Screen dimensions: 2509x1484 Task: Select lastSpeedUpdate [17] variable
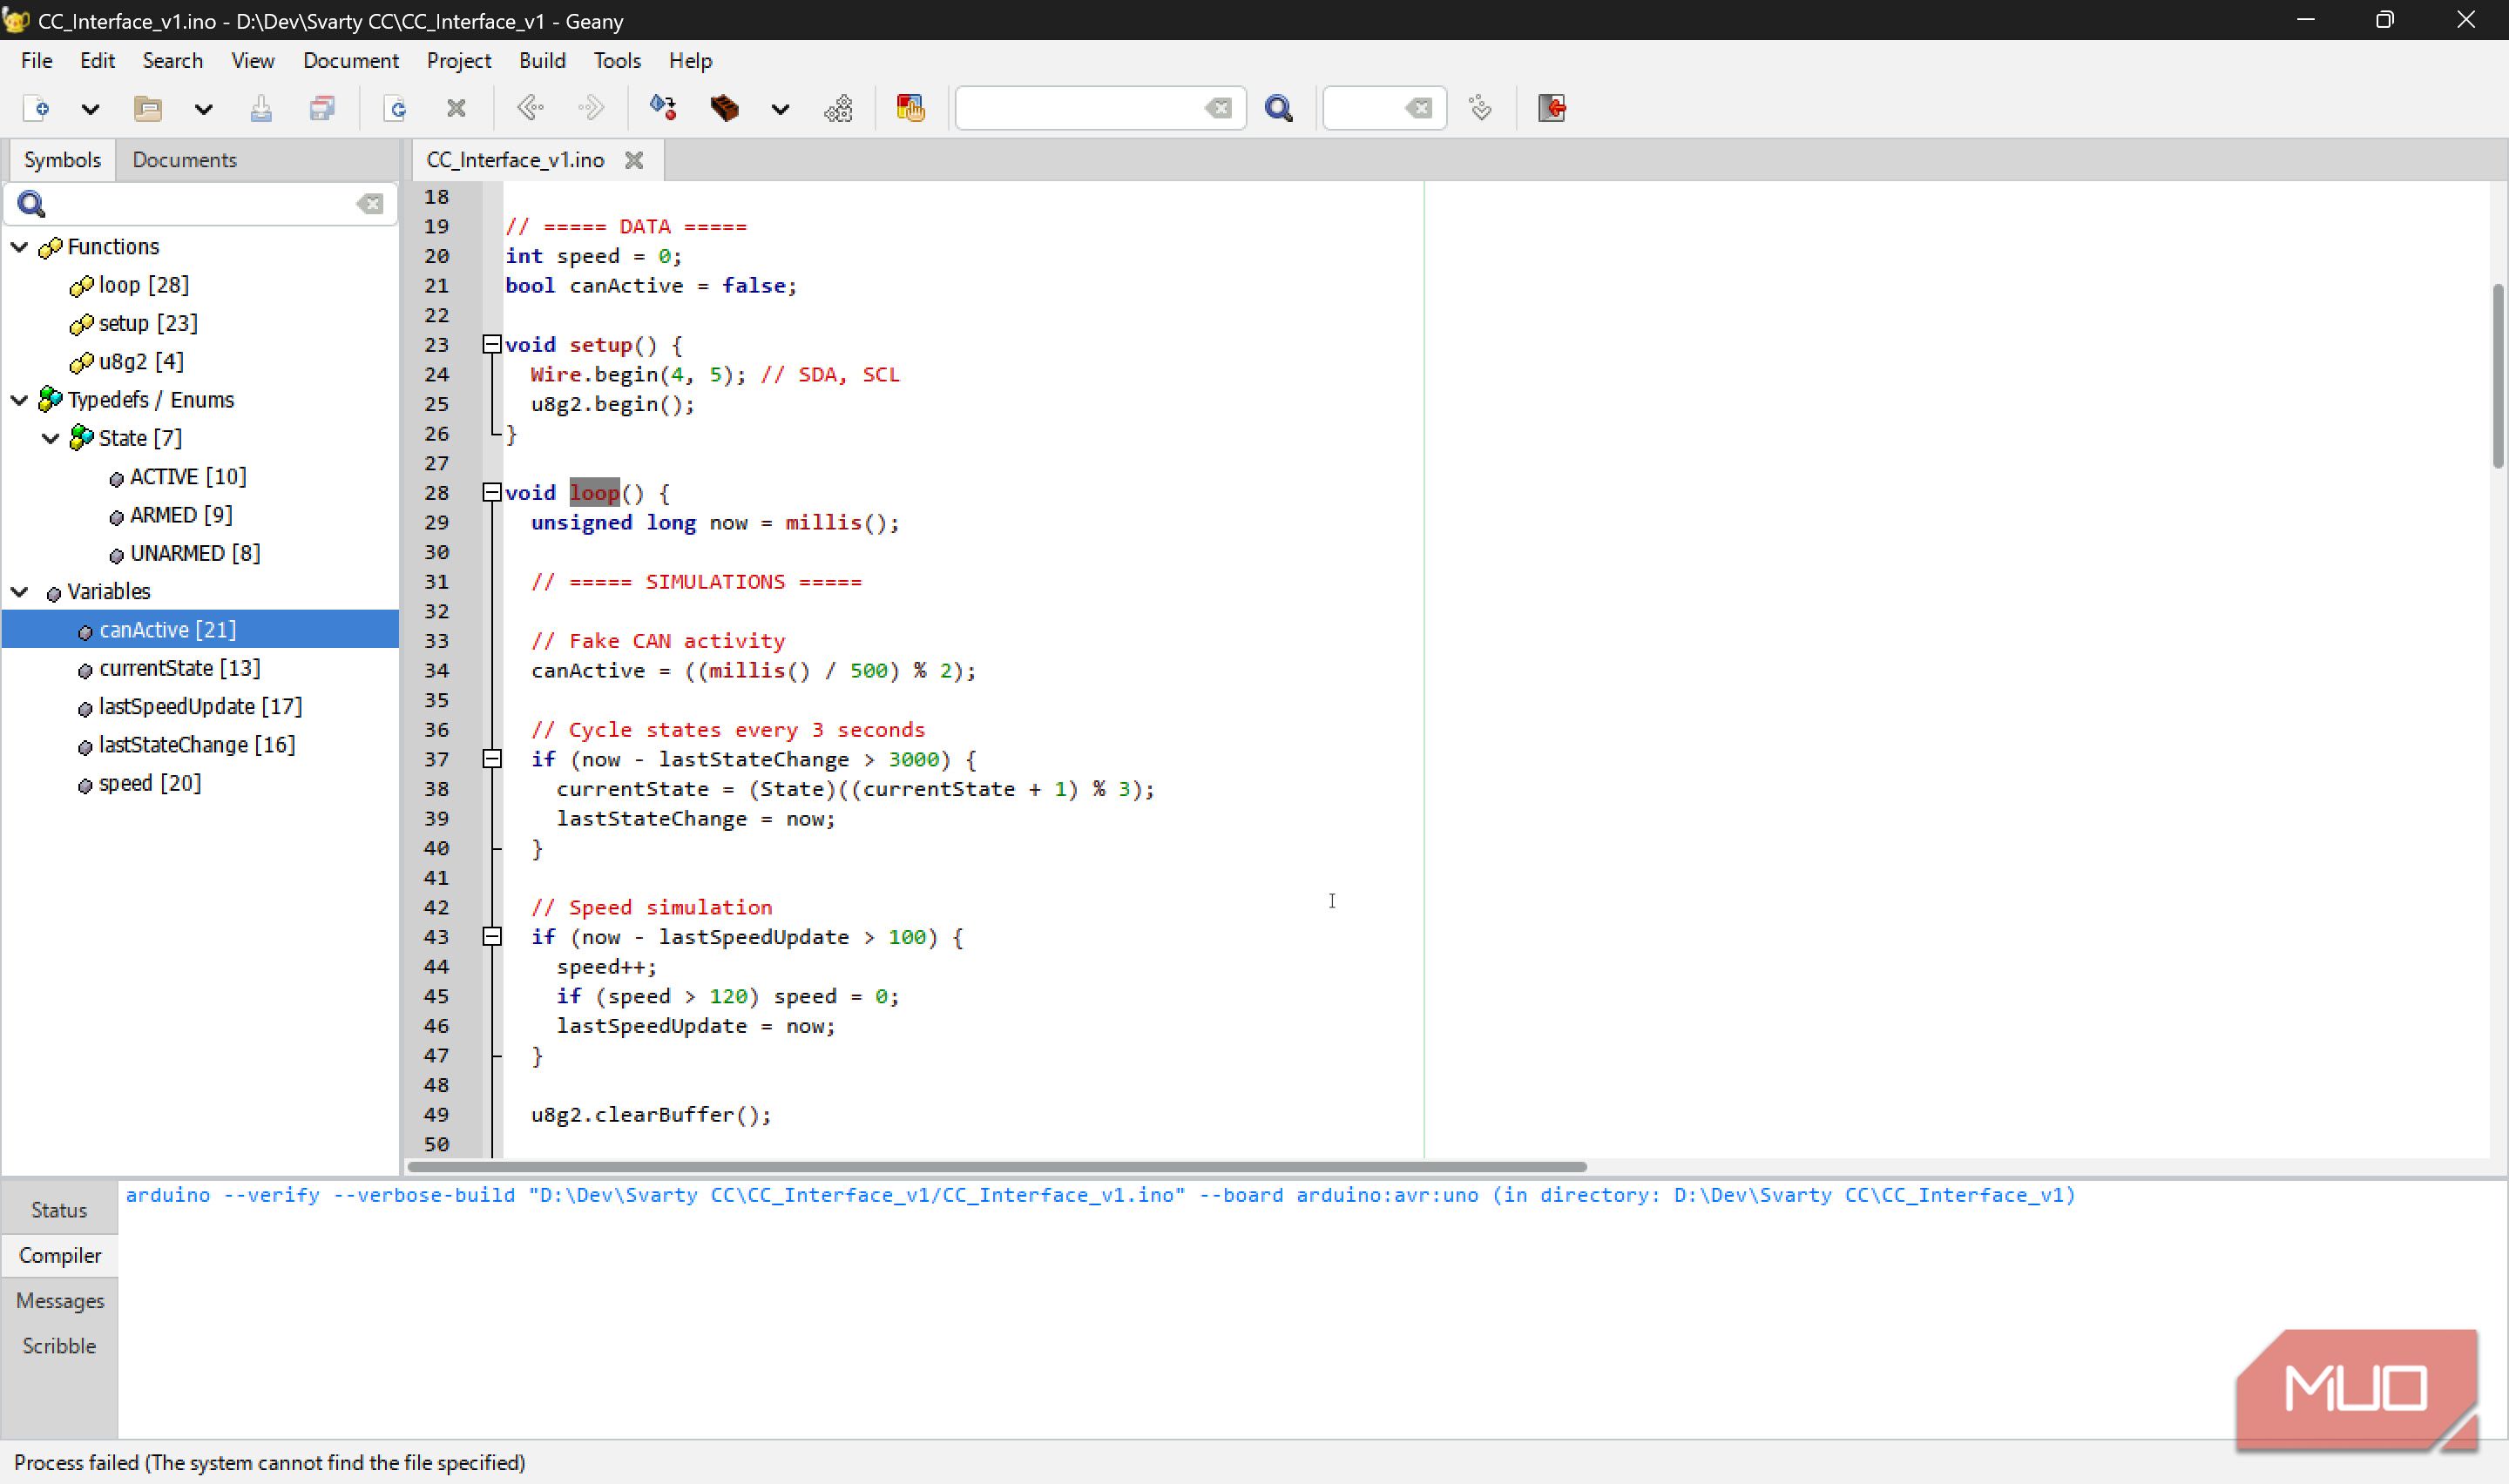coord(200,707)
